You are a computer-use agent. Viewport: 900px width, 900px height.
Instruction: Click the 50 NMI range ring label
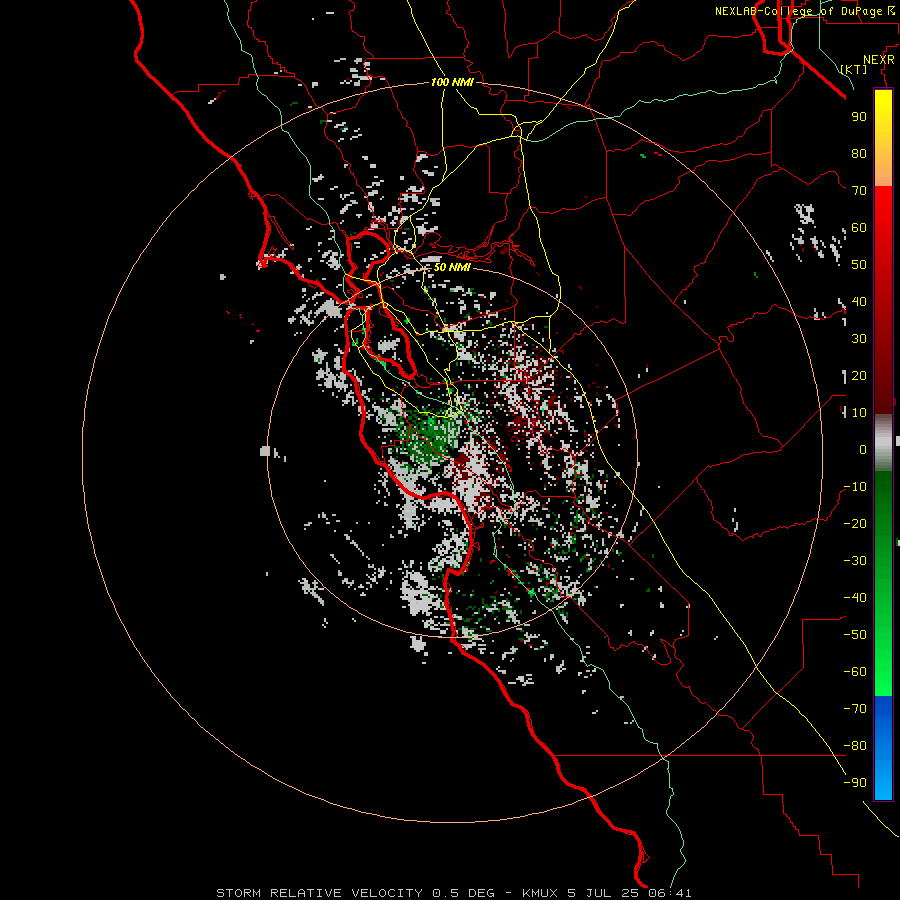pyautogui.click(x=452, y=267)
